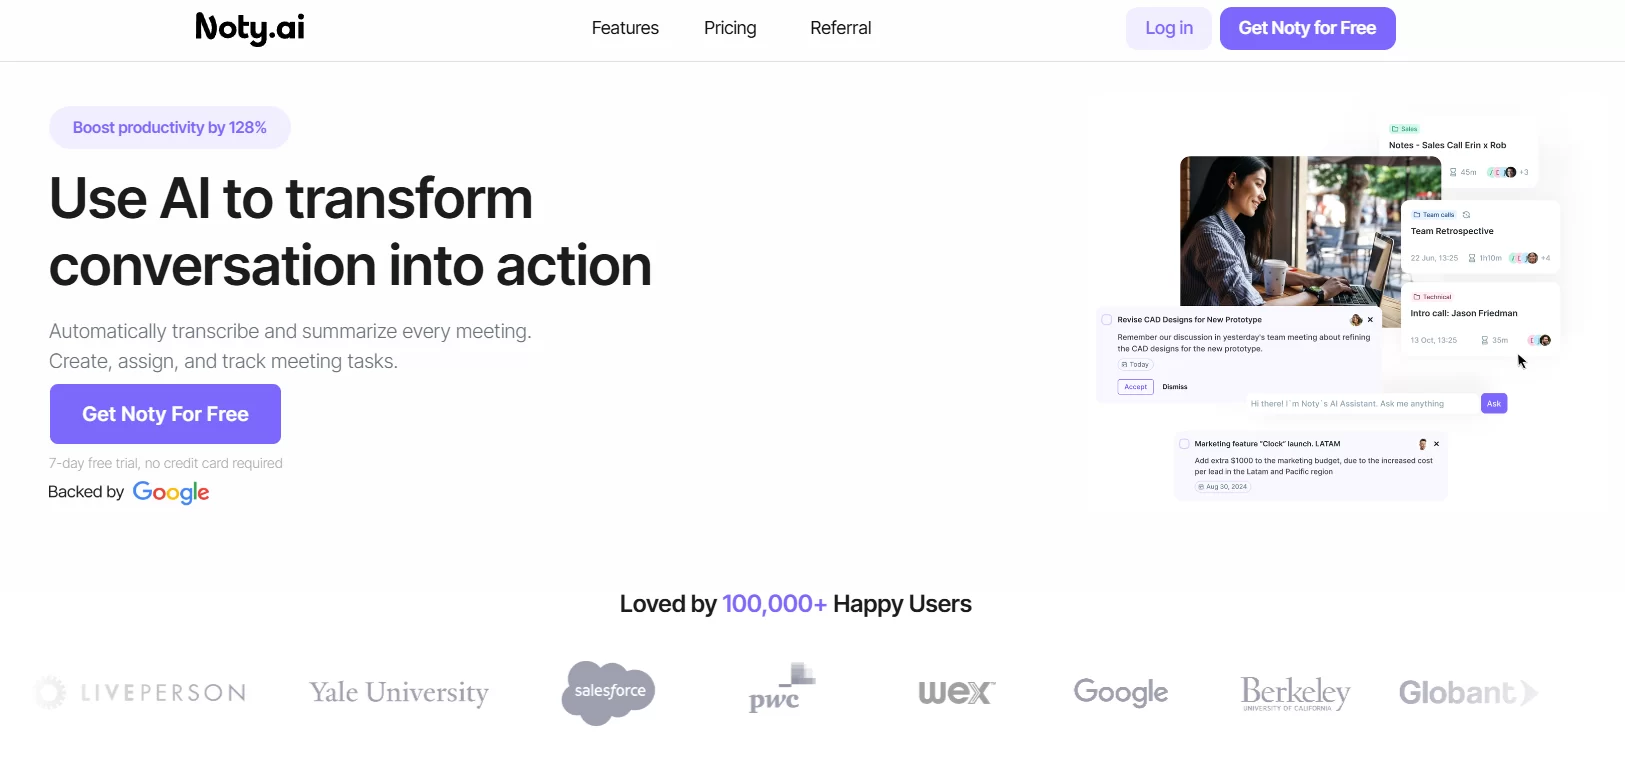Go to the Pricing page
The width and height of the screenshot is (1625, 765).
click(730, 28)
